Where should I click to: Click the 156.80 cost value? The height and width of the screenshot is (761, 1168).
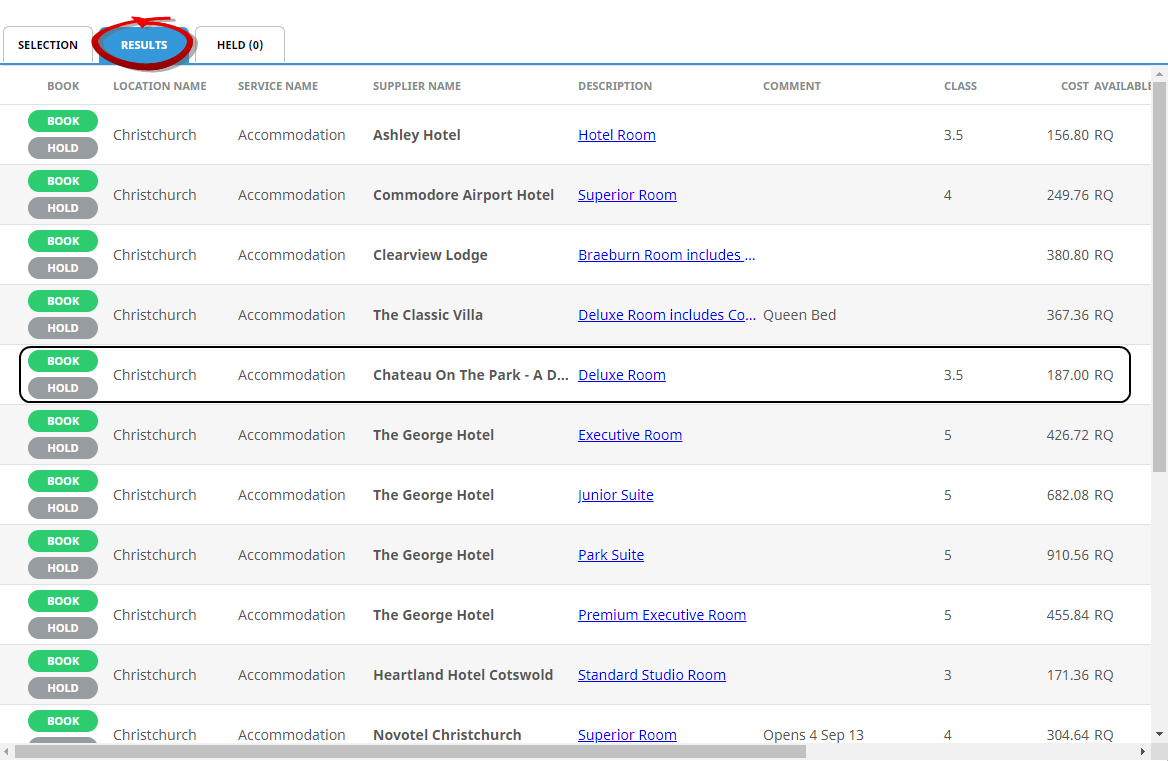pos(1067,135)
